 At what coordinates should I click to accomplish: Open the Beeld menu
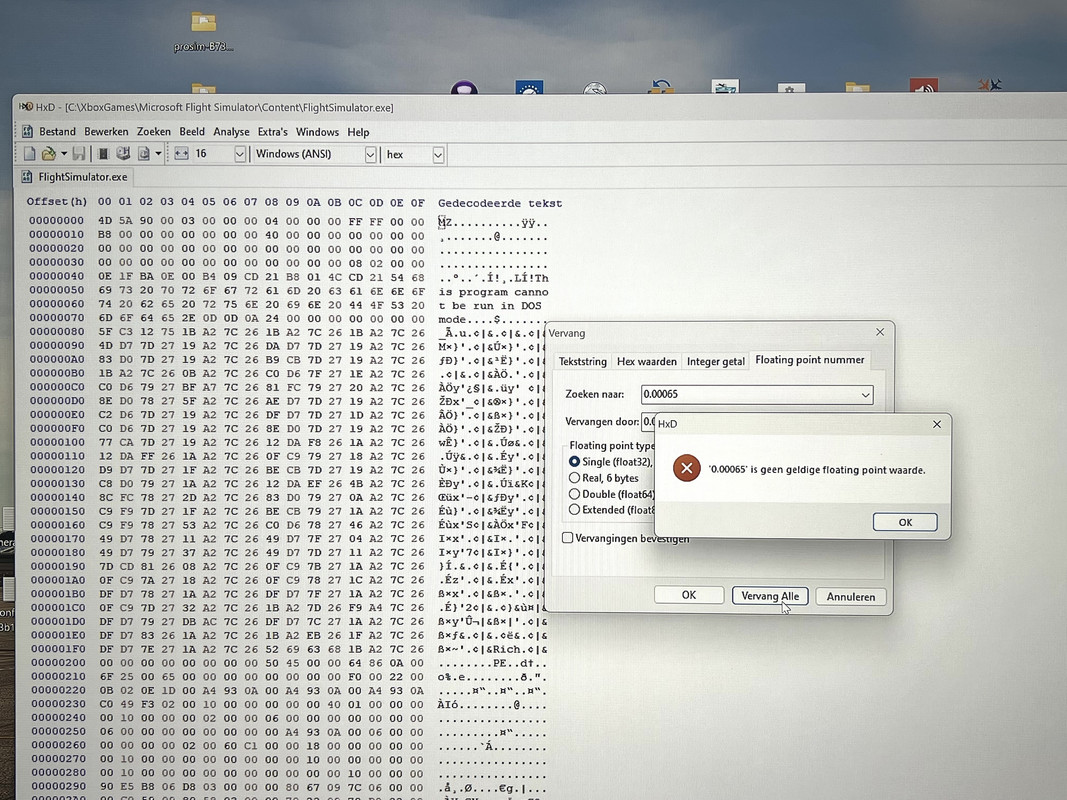(x=192, y=131)
